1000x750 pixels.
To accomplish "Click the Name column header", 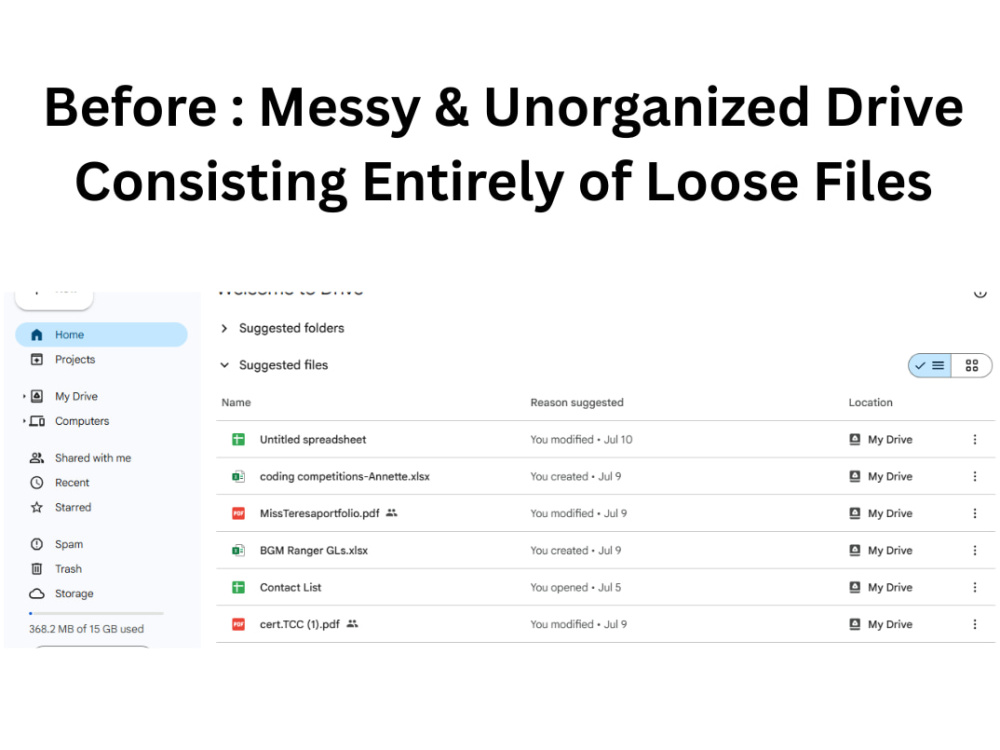I will 236,403.
